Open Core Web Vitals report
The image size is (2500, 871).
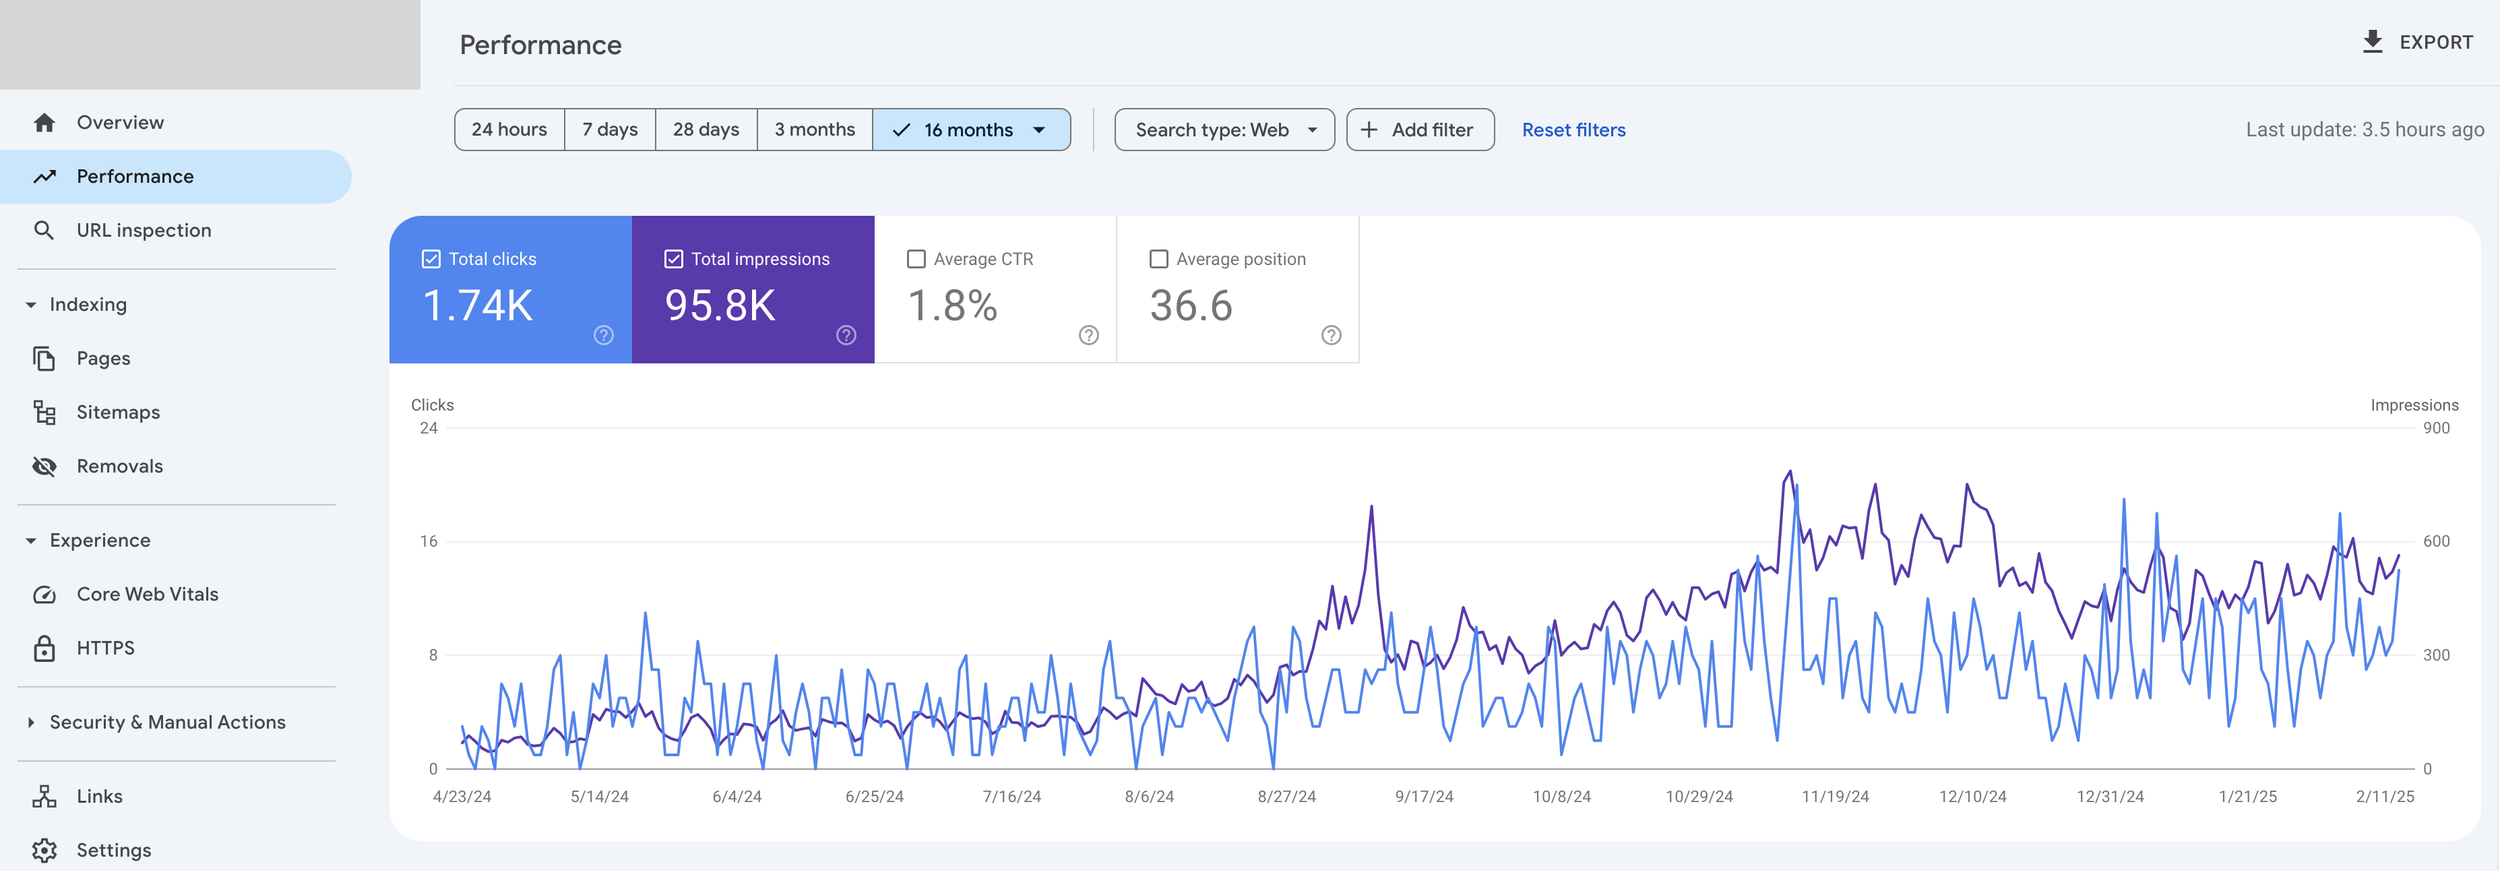(x=176, y=594)
